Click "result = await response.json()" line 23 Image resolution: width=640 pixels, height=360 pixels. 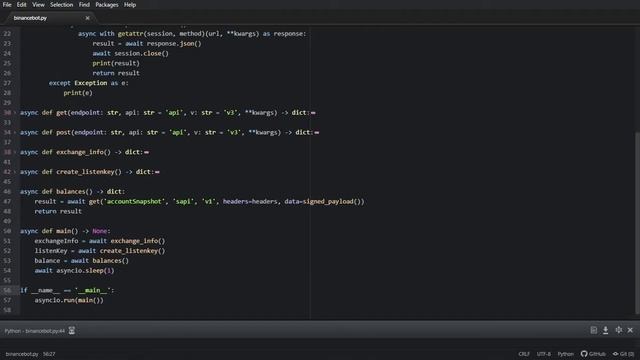[147, 44]
